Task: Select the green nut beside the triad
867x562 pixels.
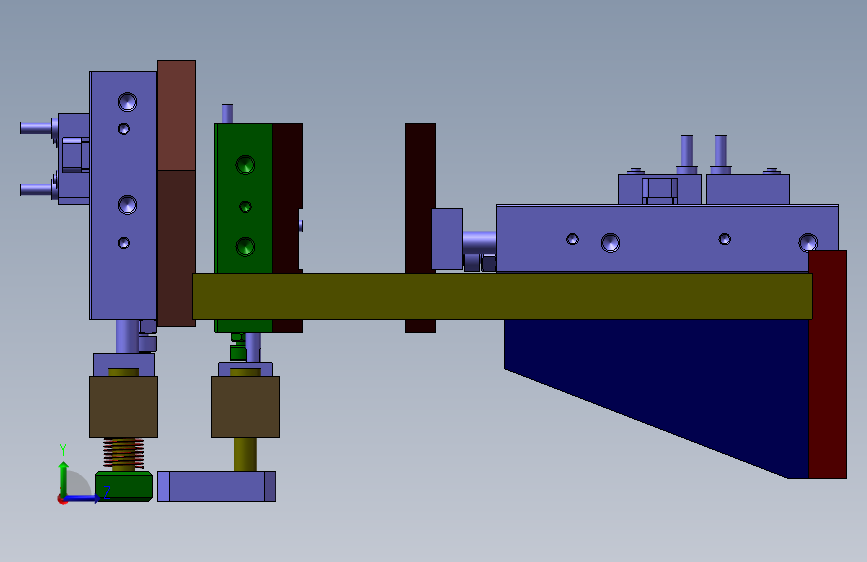Action: click(x=124, y=487)
